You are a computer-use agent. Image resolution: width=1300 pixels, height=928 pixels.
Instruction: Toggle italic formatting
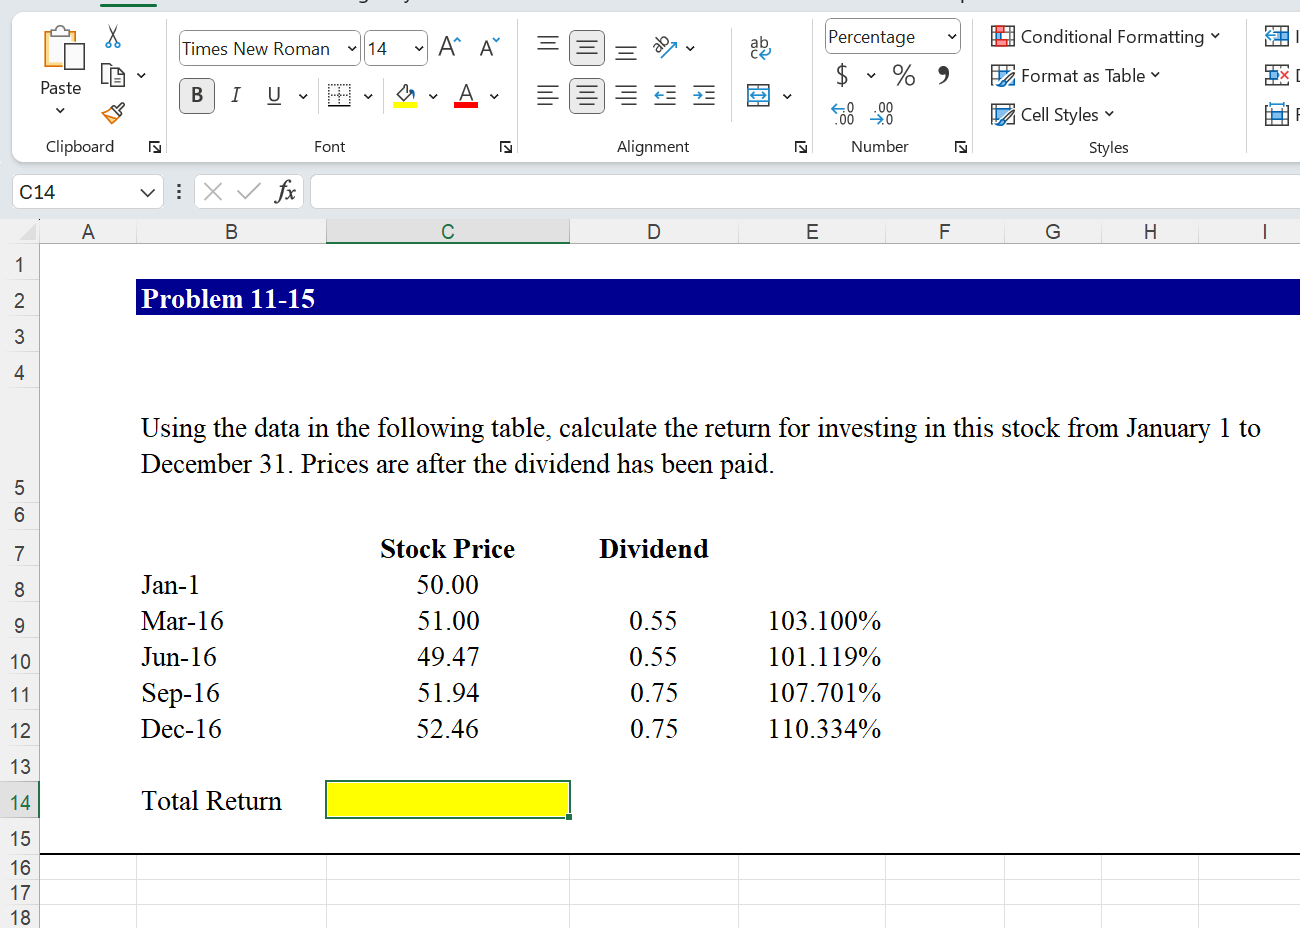(235, 95)
